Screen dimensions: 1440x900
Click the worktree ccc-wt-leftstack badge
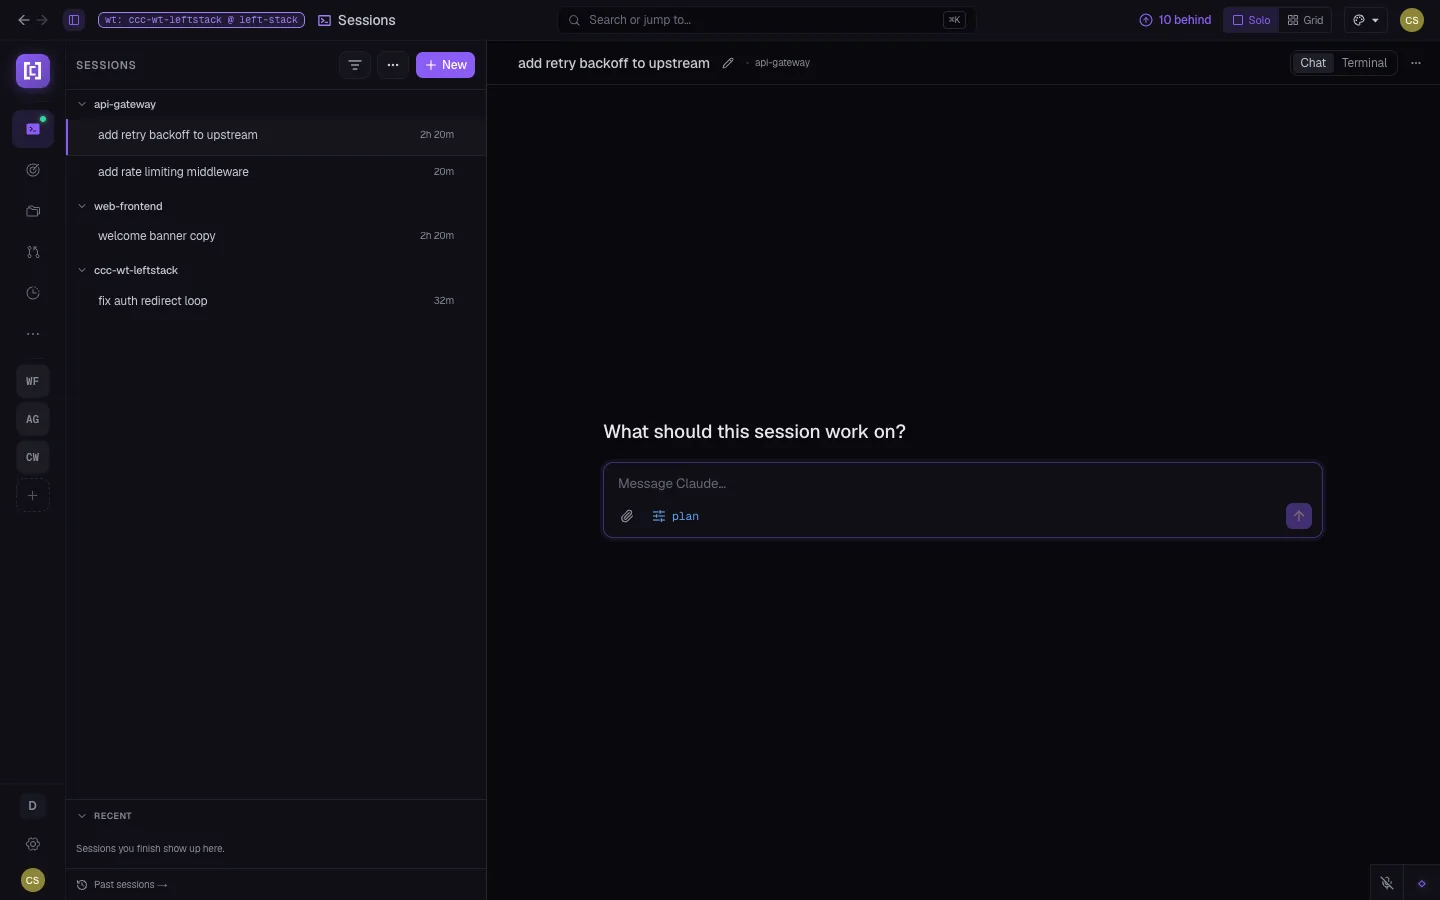[201, 20]
